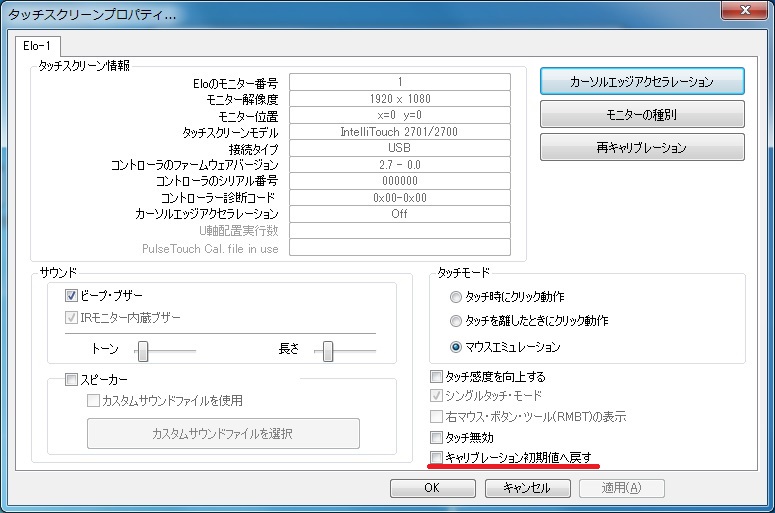The height and width of the screenshot is (513, 775).
Task: Select マウスエミュレーション radio button
Action: point(456,347)
